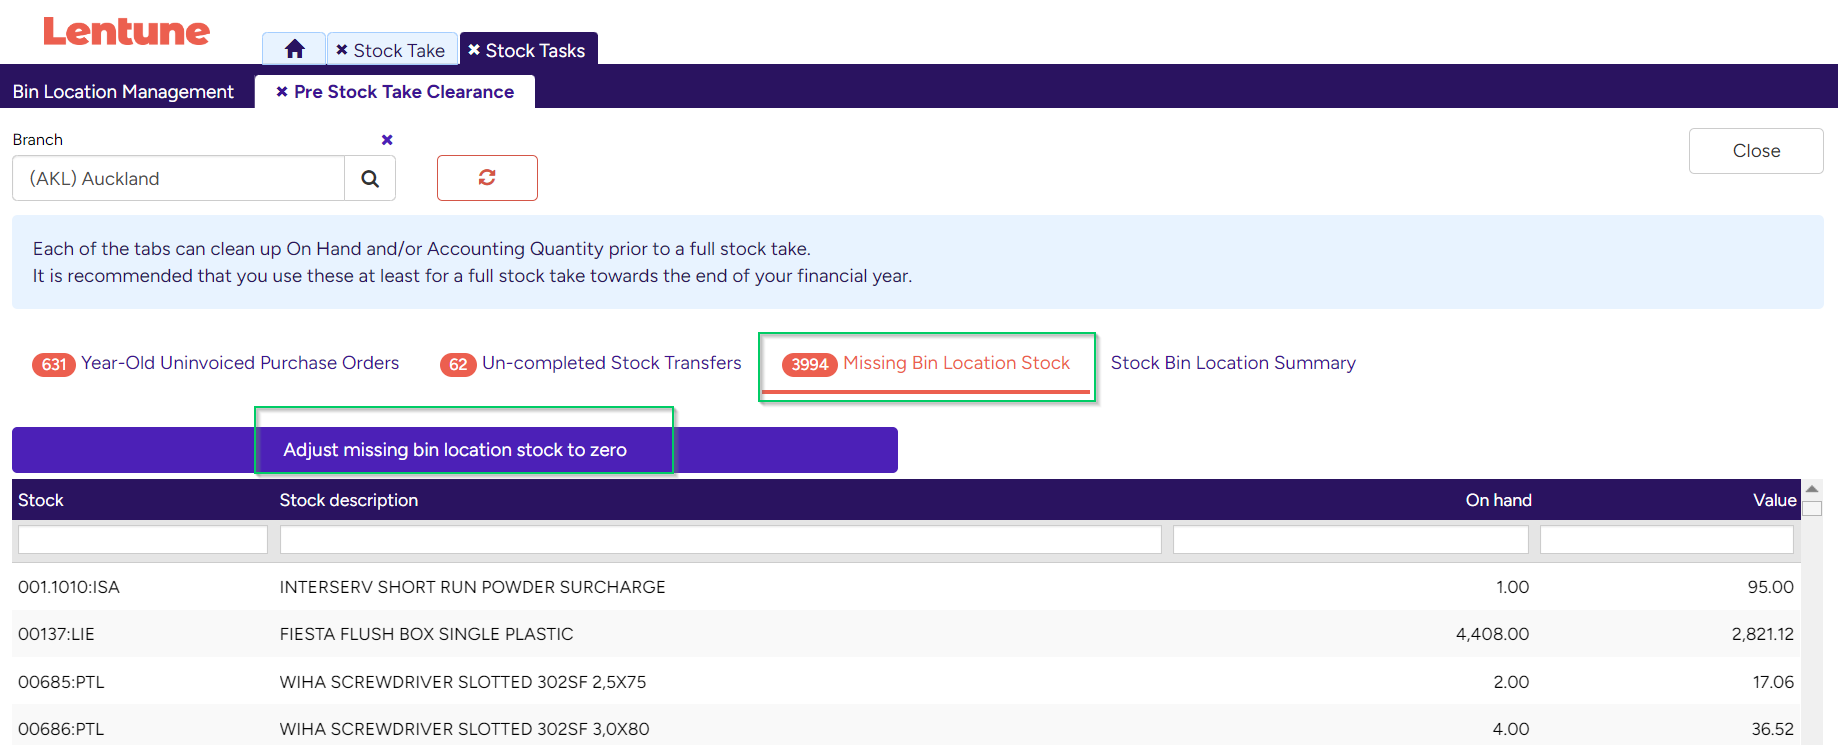Click INTERSERV SHORT RUN POWDER SURCHARGE description
This screenshot has width=1838, height=745.
click(472, 587)
